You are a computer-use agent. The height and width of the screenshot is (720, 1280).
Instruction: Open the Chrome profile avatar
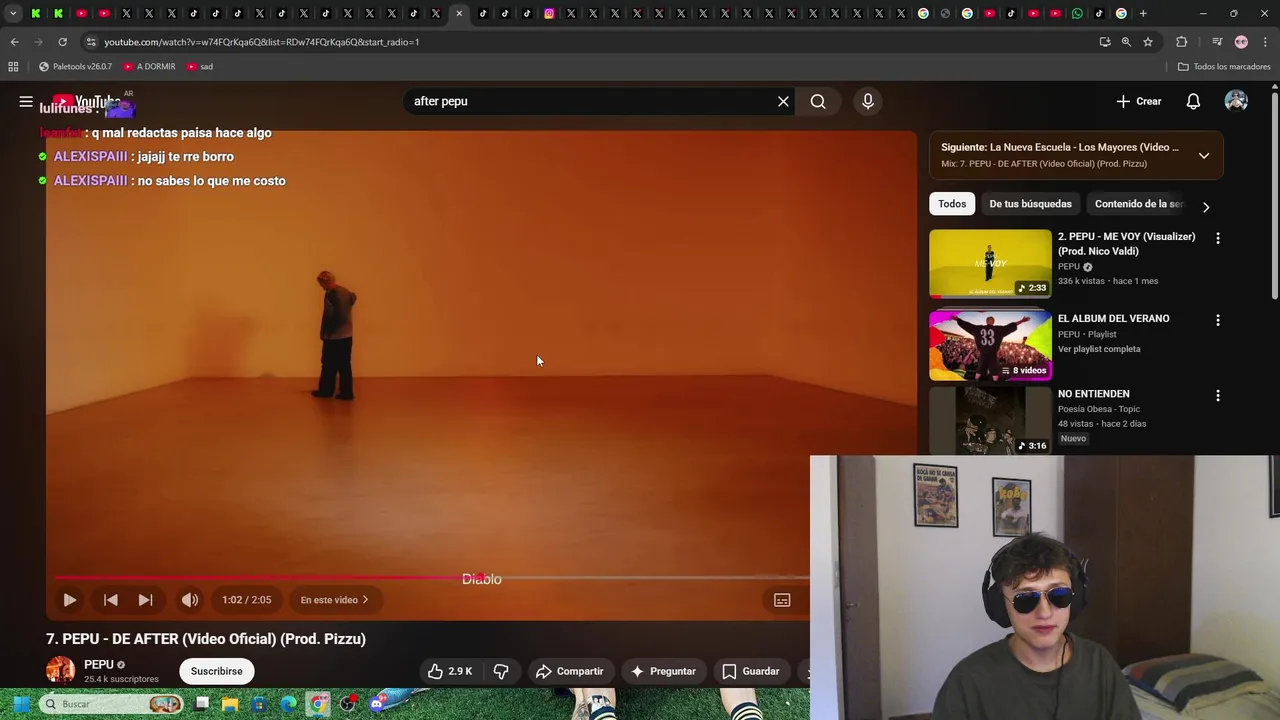tap(1241, 42)
